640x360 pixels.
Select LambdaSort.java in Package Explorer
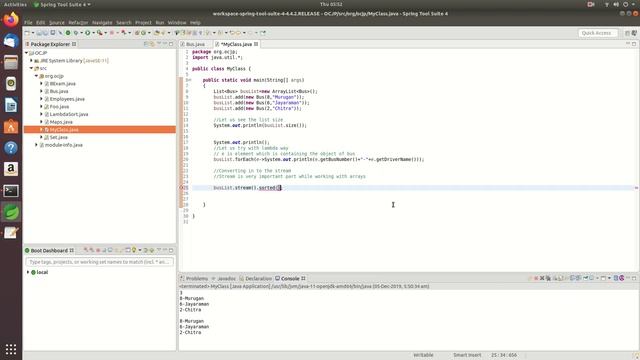tap(69, 114)
